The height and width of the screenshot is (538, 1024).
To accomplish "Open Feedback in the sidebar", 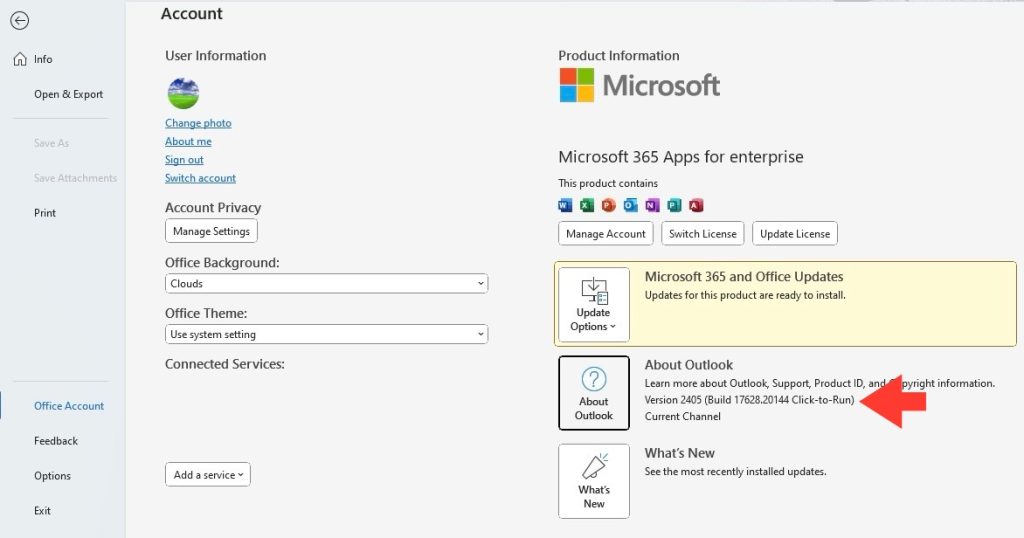I will point(56,441).
